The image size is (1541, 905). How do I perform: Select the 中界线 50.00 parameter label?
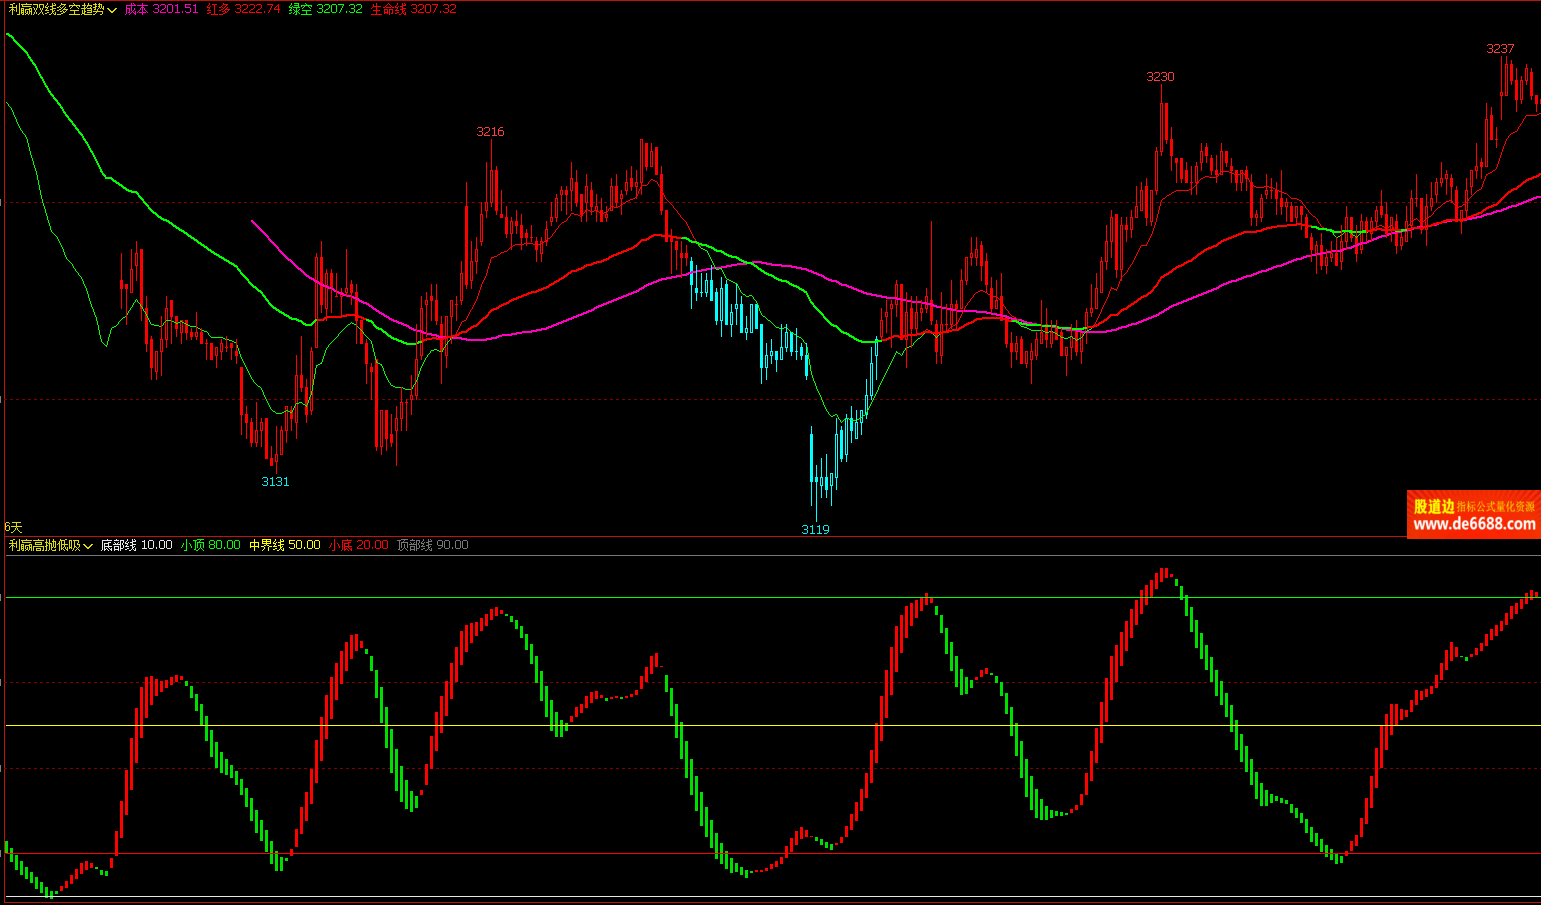pos(284,545)
